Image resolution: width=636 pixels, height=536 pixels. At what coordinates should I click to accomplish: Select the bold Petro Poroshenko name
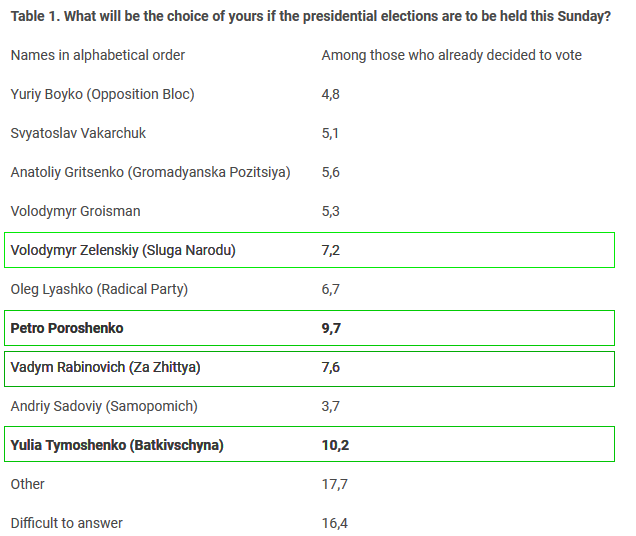[67, 328]
